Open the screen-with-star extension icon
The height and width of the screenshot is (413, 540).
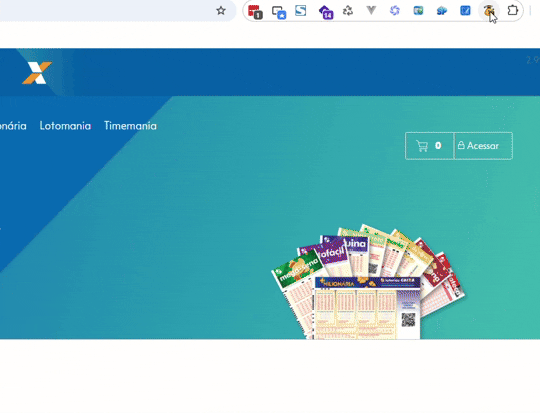[x=279, y=12]
